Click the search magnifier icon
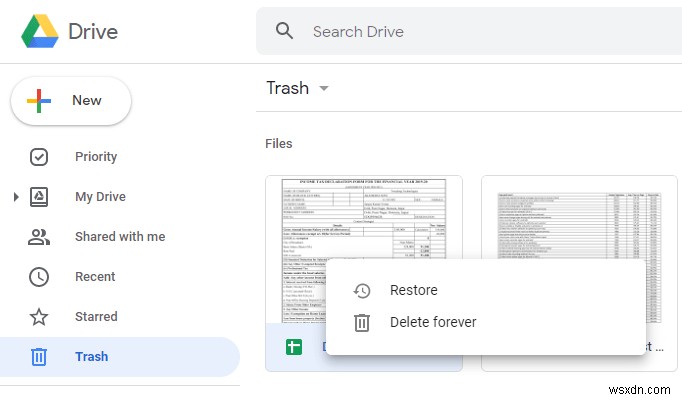Viewport: 682px width, 400px height. pyautogui.click(x=284, y=31)
